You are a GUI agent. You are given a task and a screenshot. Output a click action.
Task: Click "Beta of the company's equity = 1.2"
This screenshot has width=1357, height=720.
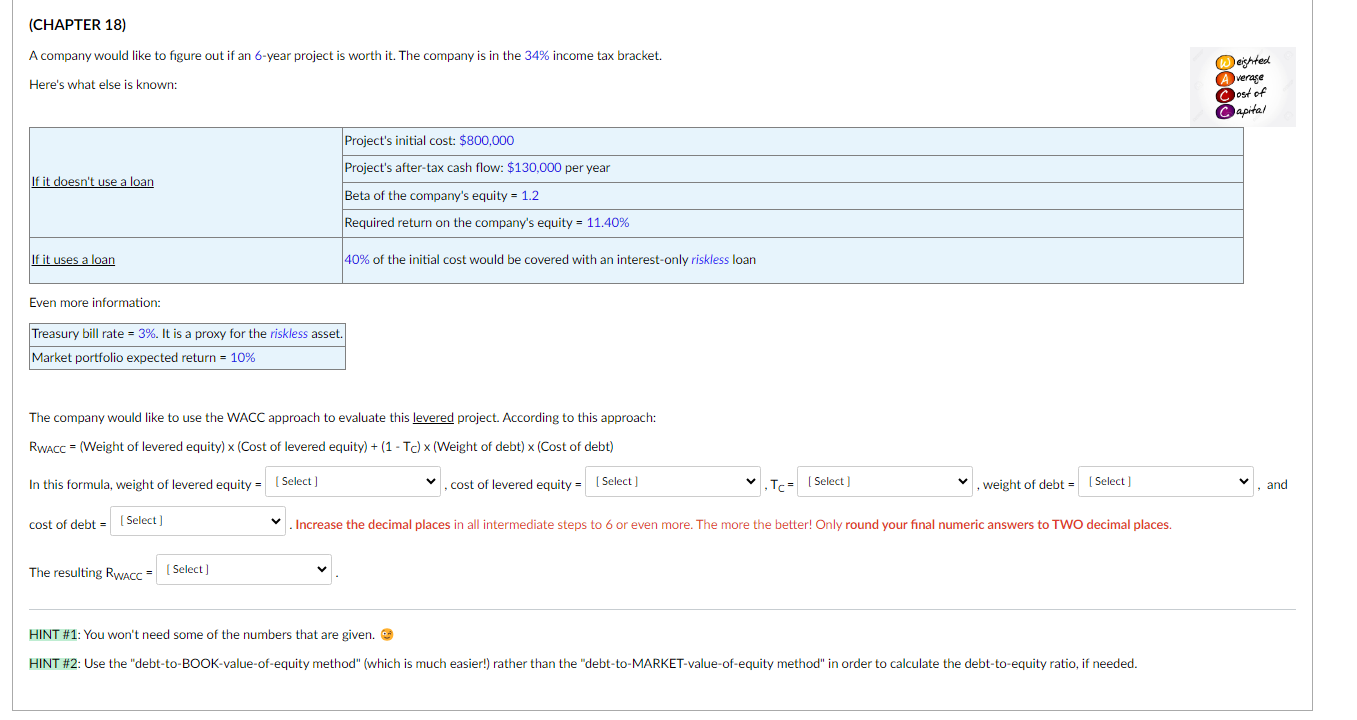tap(442, 196)
